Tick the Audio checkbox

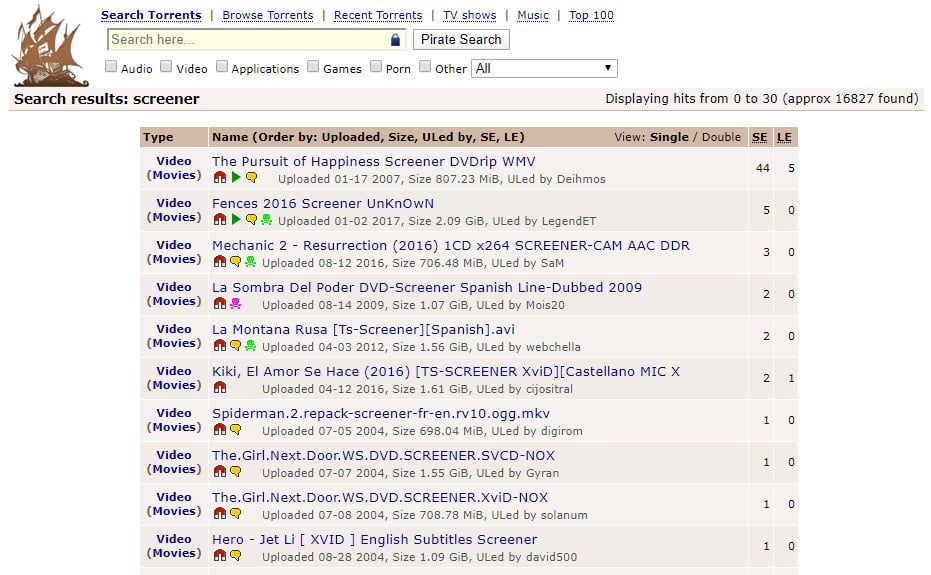point(111,67)
